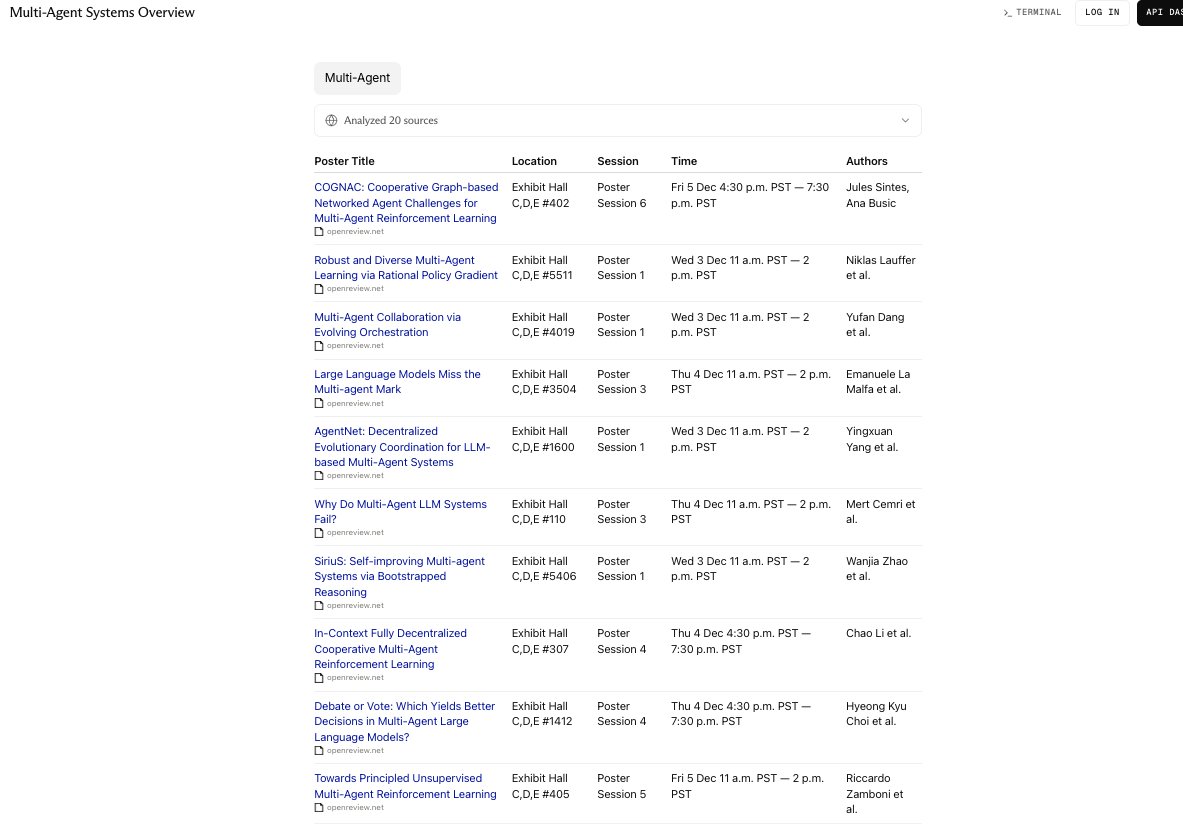
Task: Open the document icon for 'Debate or Vote' poster
Action: click(x=318, y=750)
